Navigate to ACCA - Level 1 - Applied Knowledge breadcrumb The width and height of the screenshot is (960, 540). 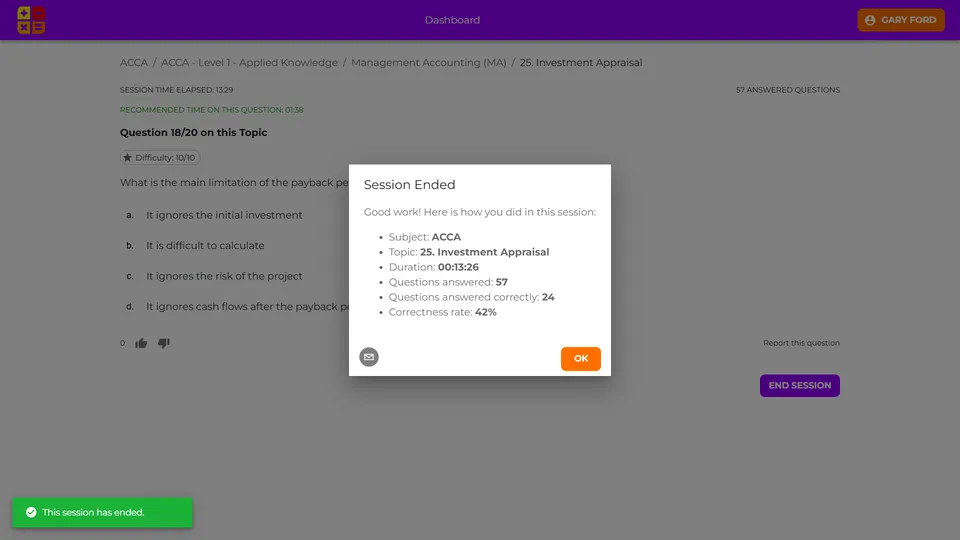pyautogui.click(x=249, y=63)
